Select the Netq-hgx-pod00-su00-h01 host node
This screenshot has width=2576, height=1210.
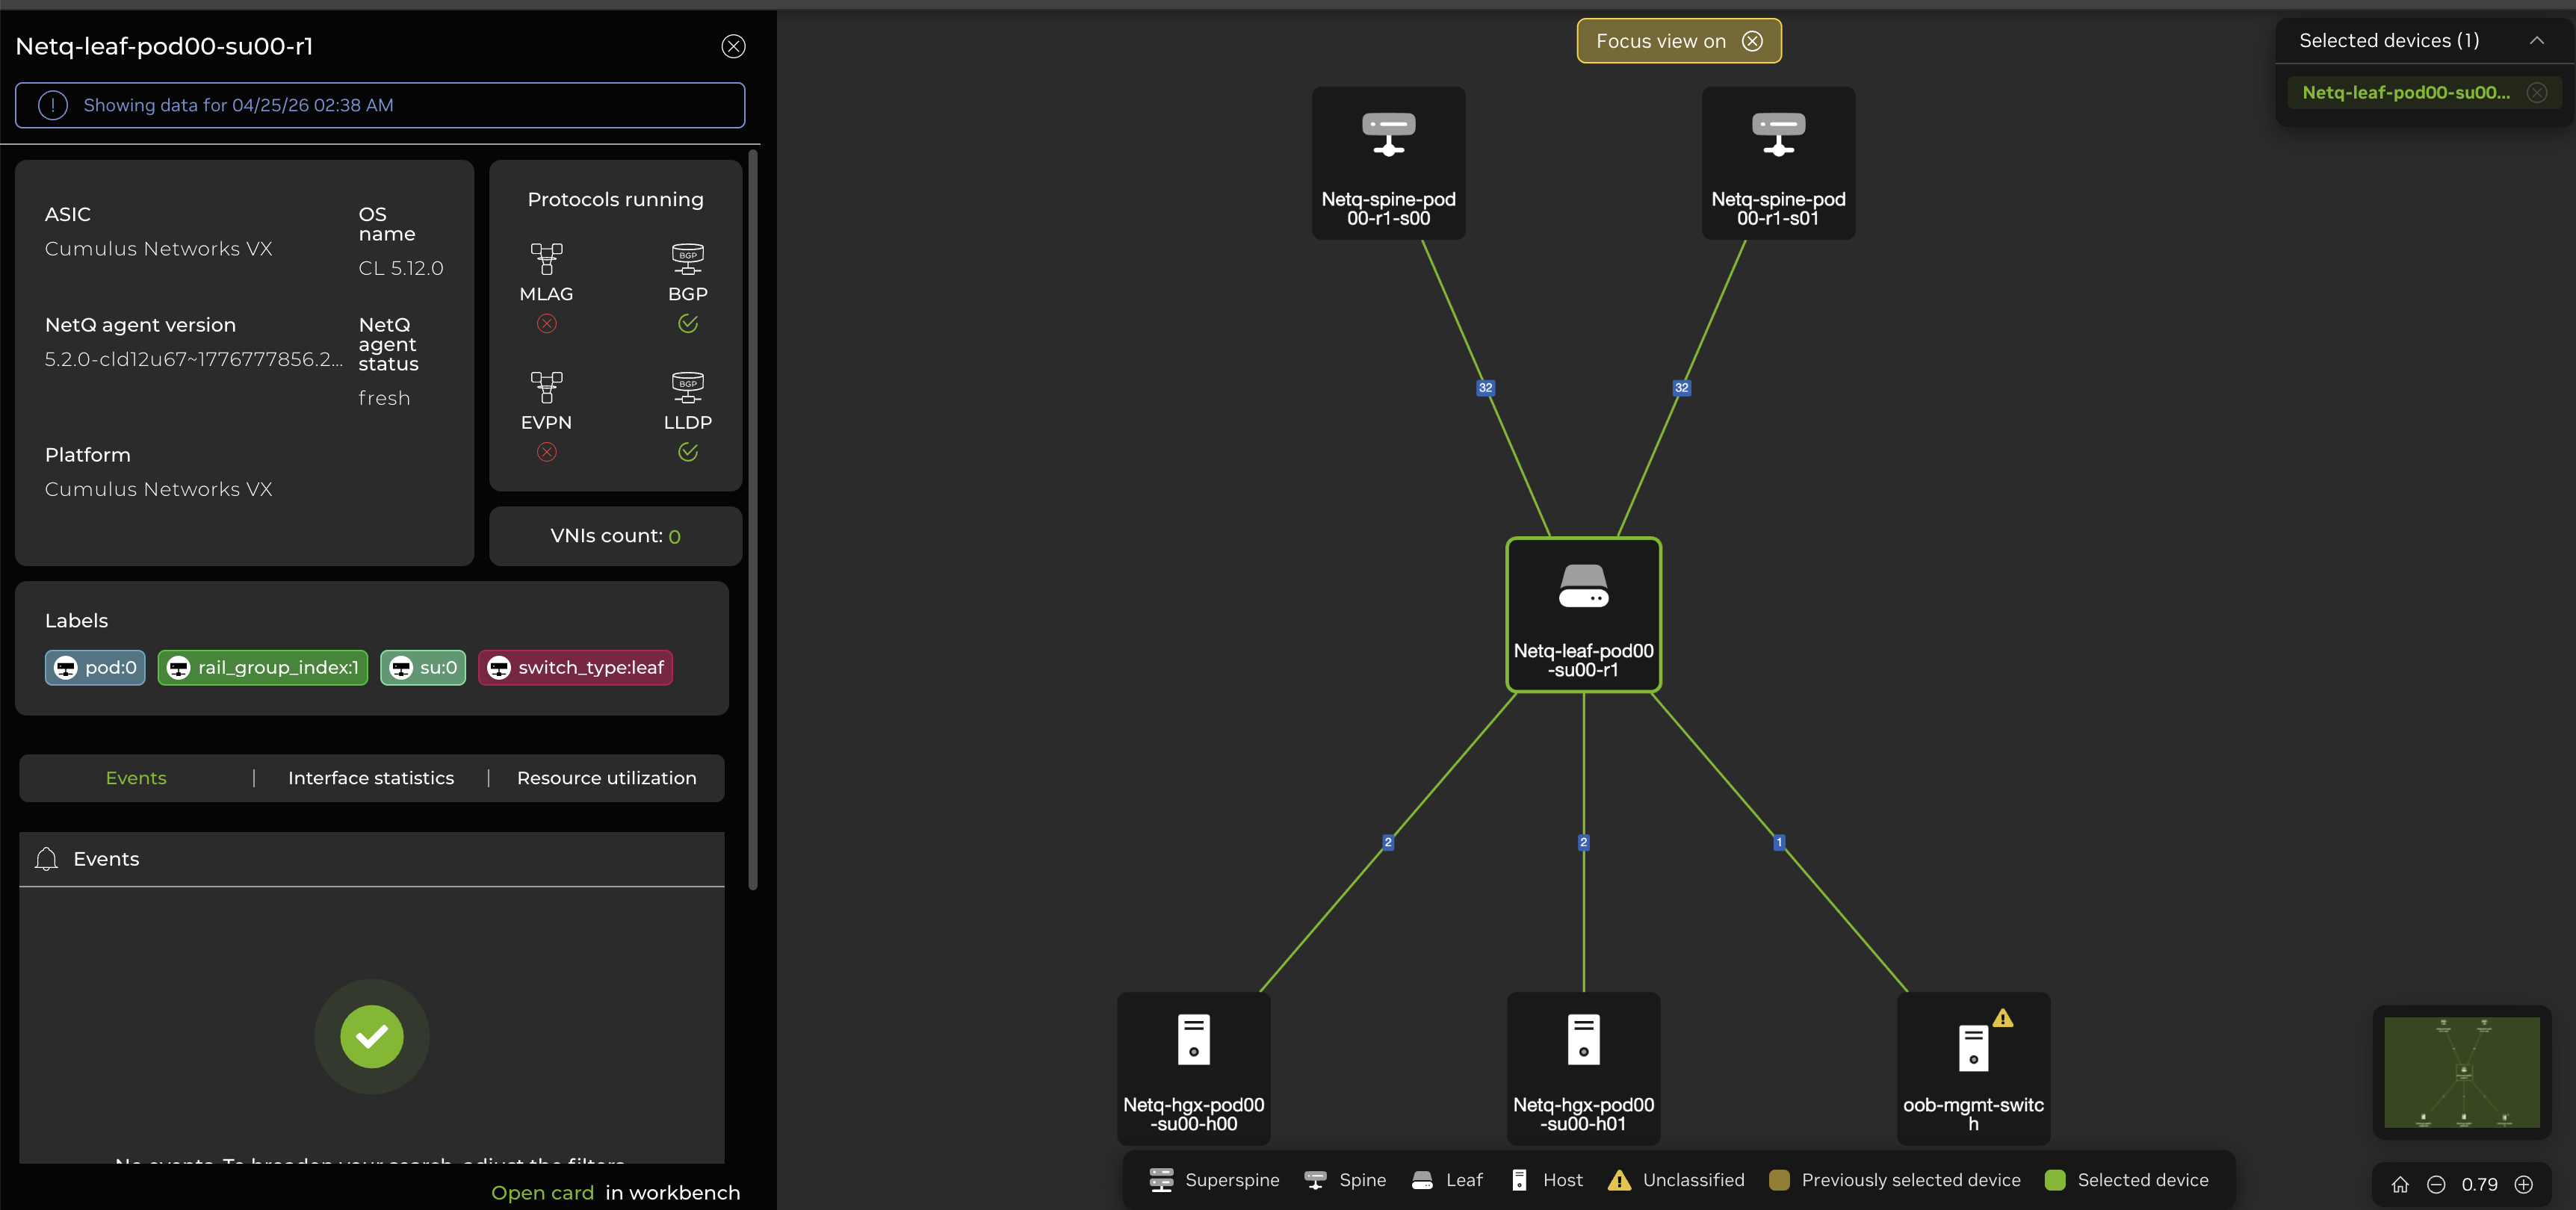pyautogui.click(x=1583, y=1068)
